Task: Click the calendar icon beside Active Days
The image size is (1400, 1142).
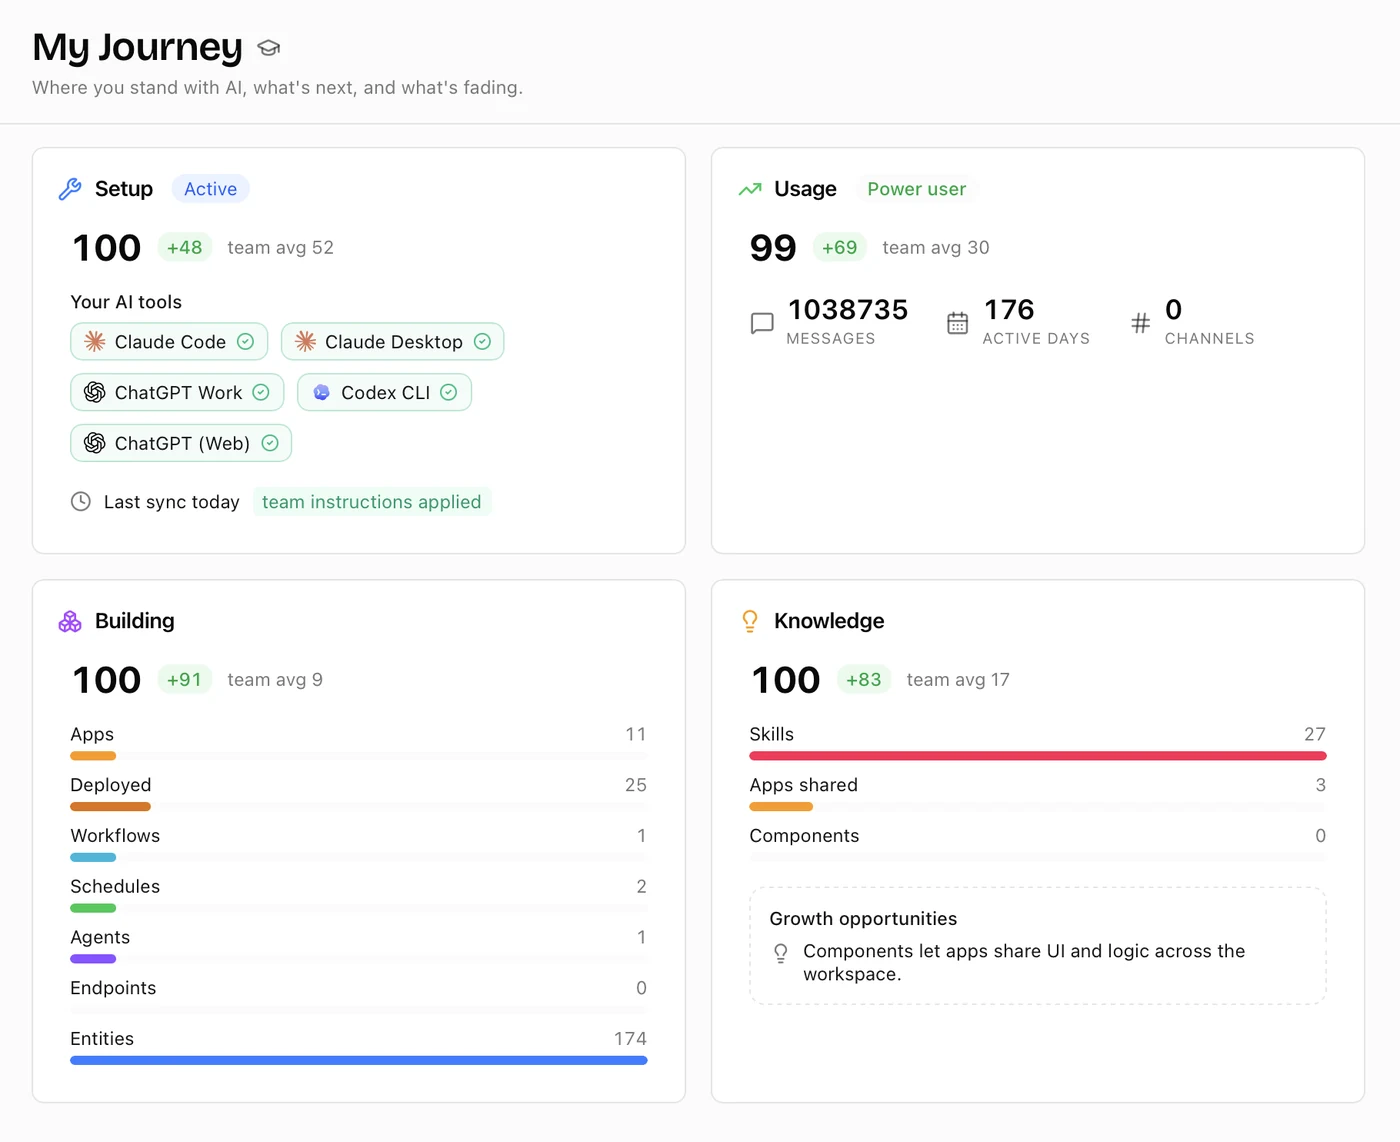Action: pos(958,323)
